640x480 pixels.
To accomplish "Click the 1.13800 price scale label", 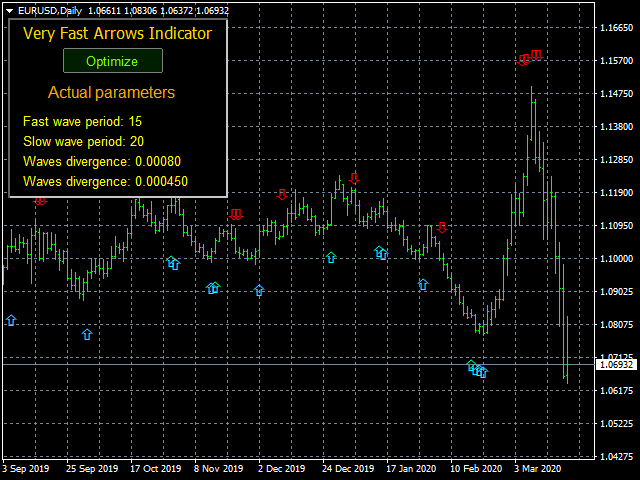I will (x=616, y=127).
